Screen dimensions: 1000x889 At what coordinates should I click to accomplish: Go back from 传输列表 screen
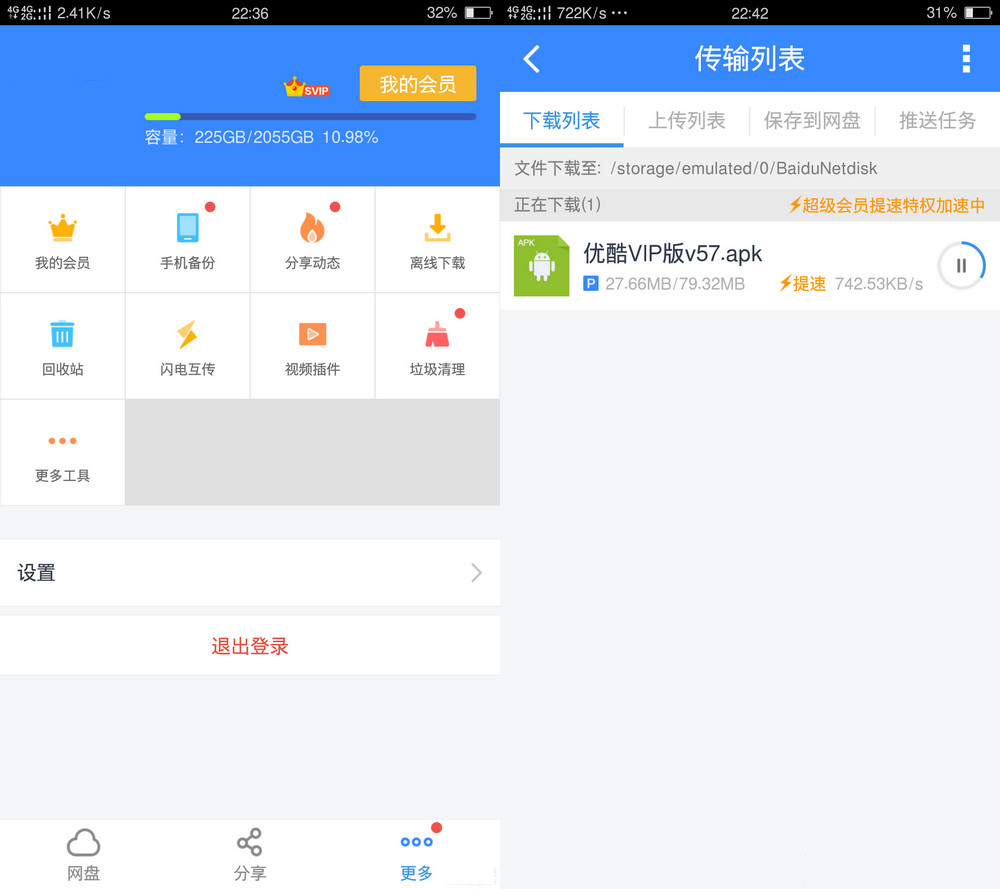click(x=532, y=59)
